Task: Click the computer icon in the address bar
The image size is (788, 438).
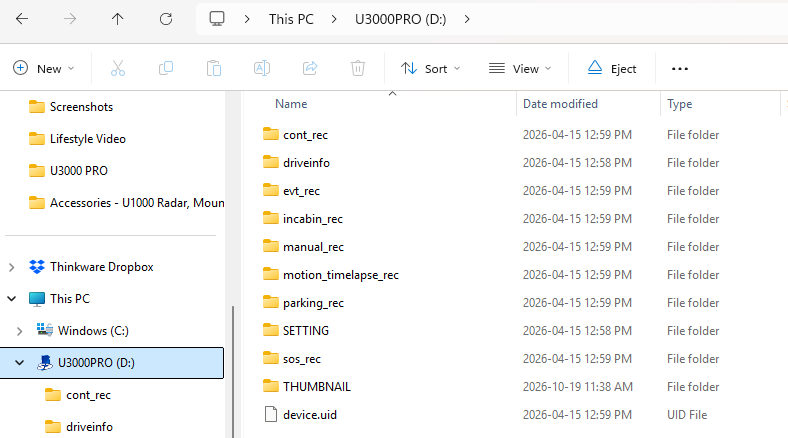Action: [x=217, y=19]
